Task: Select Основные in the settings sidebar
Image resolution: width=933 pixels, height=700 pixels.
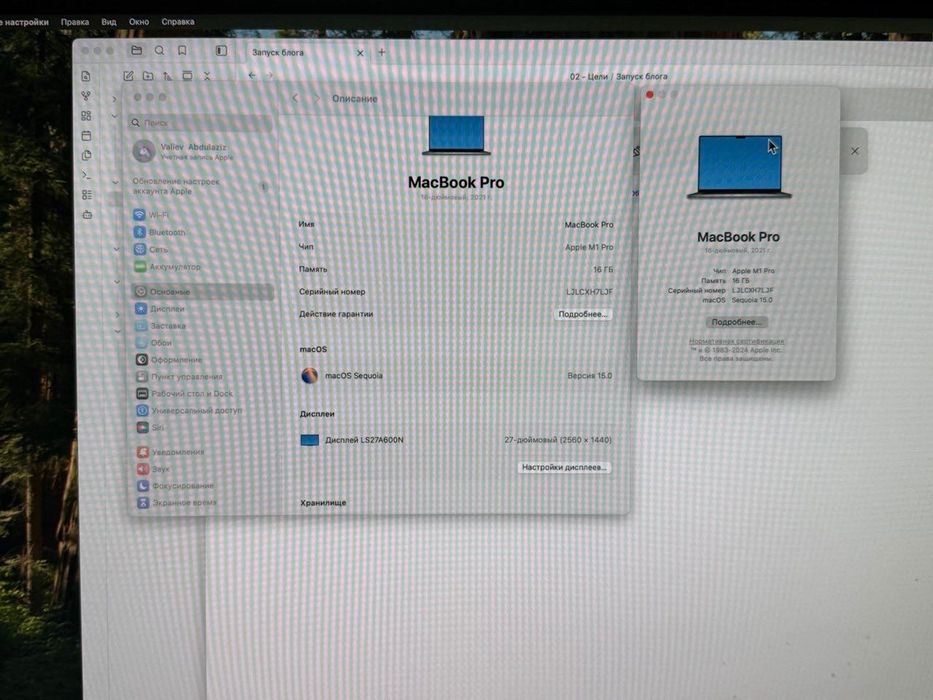Action: pos(202,292)
